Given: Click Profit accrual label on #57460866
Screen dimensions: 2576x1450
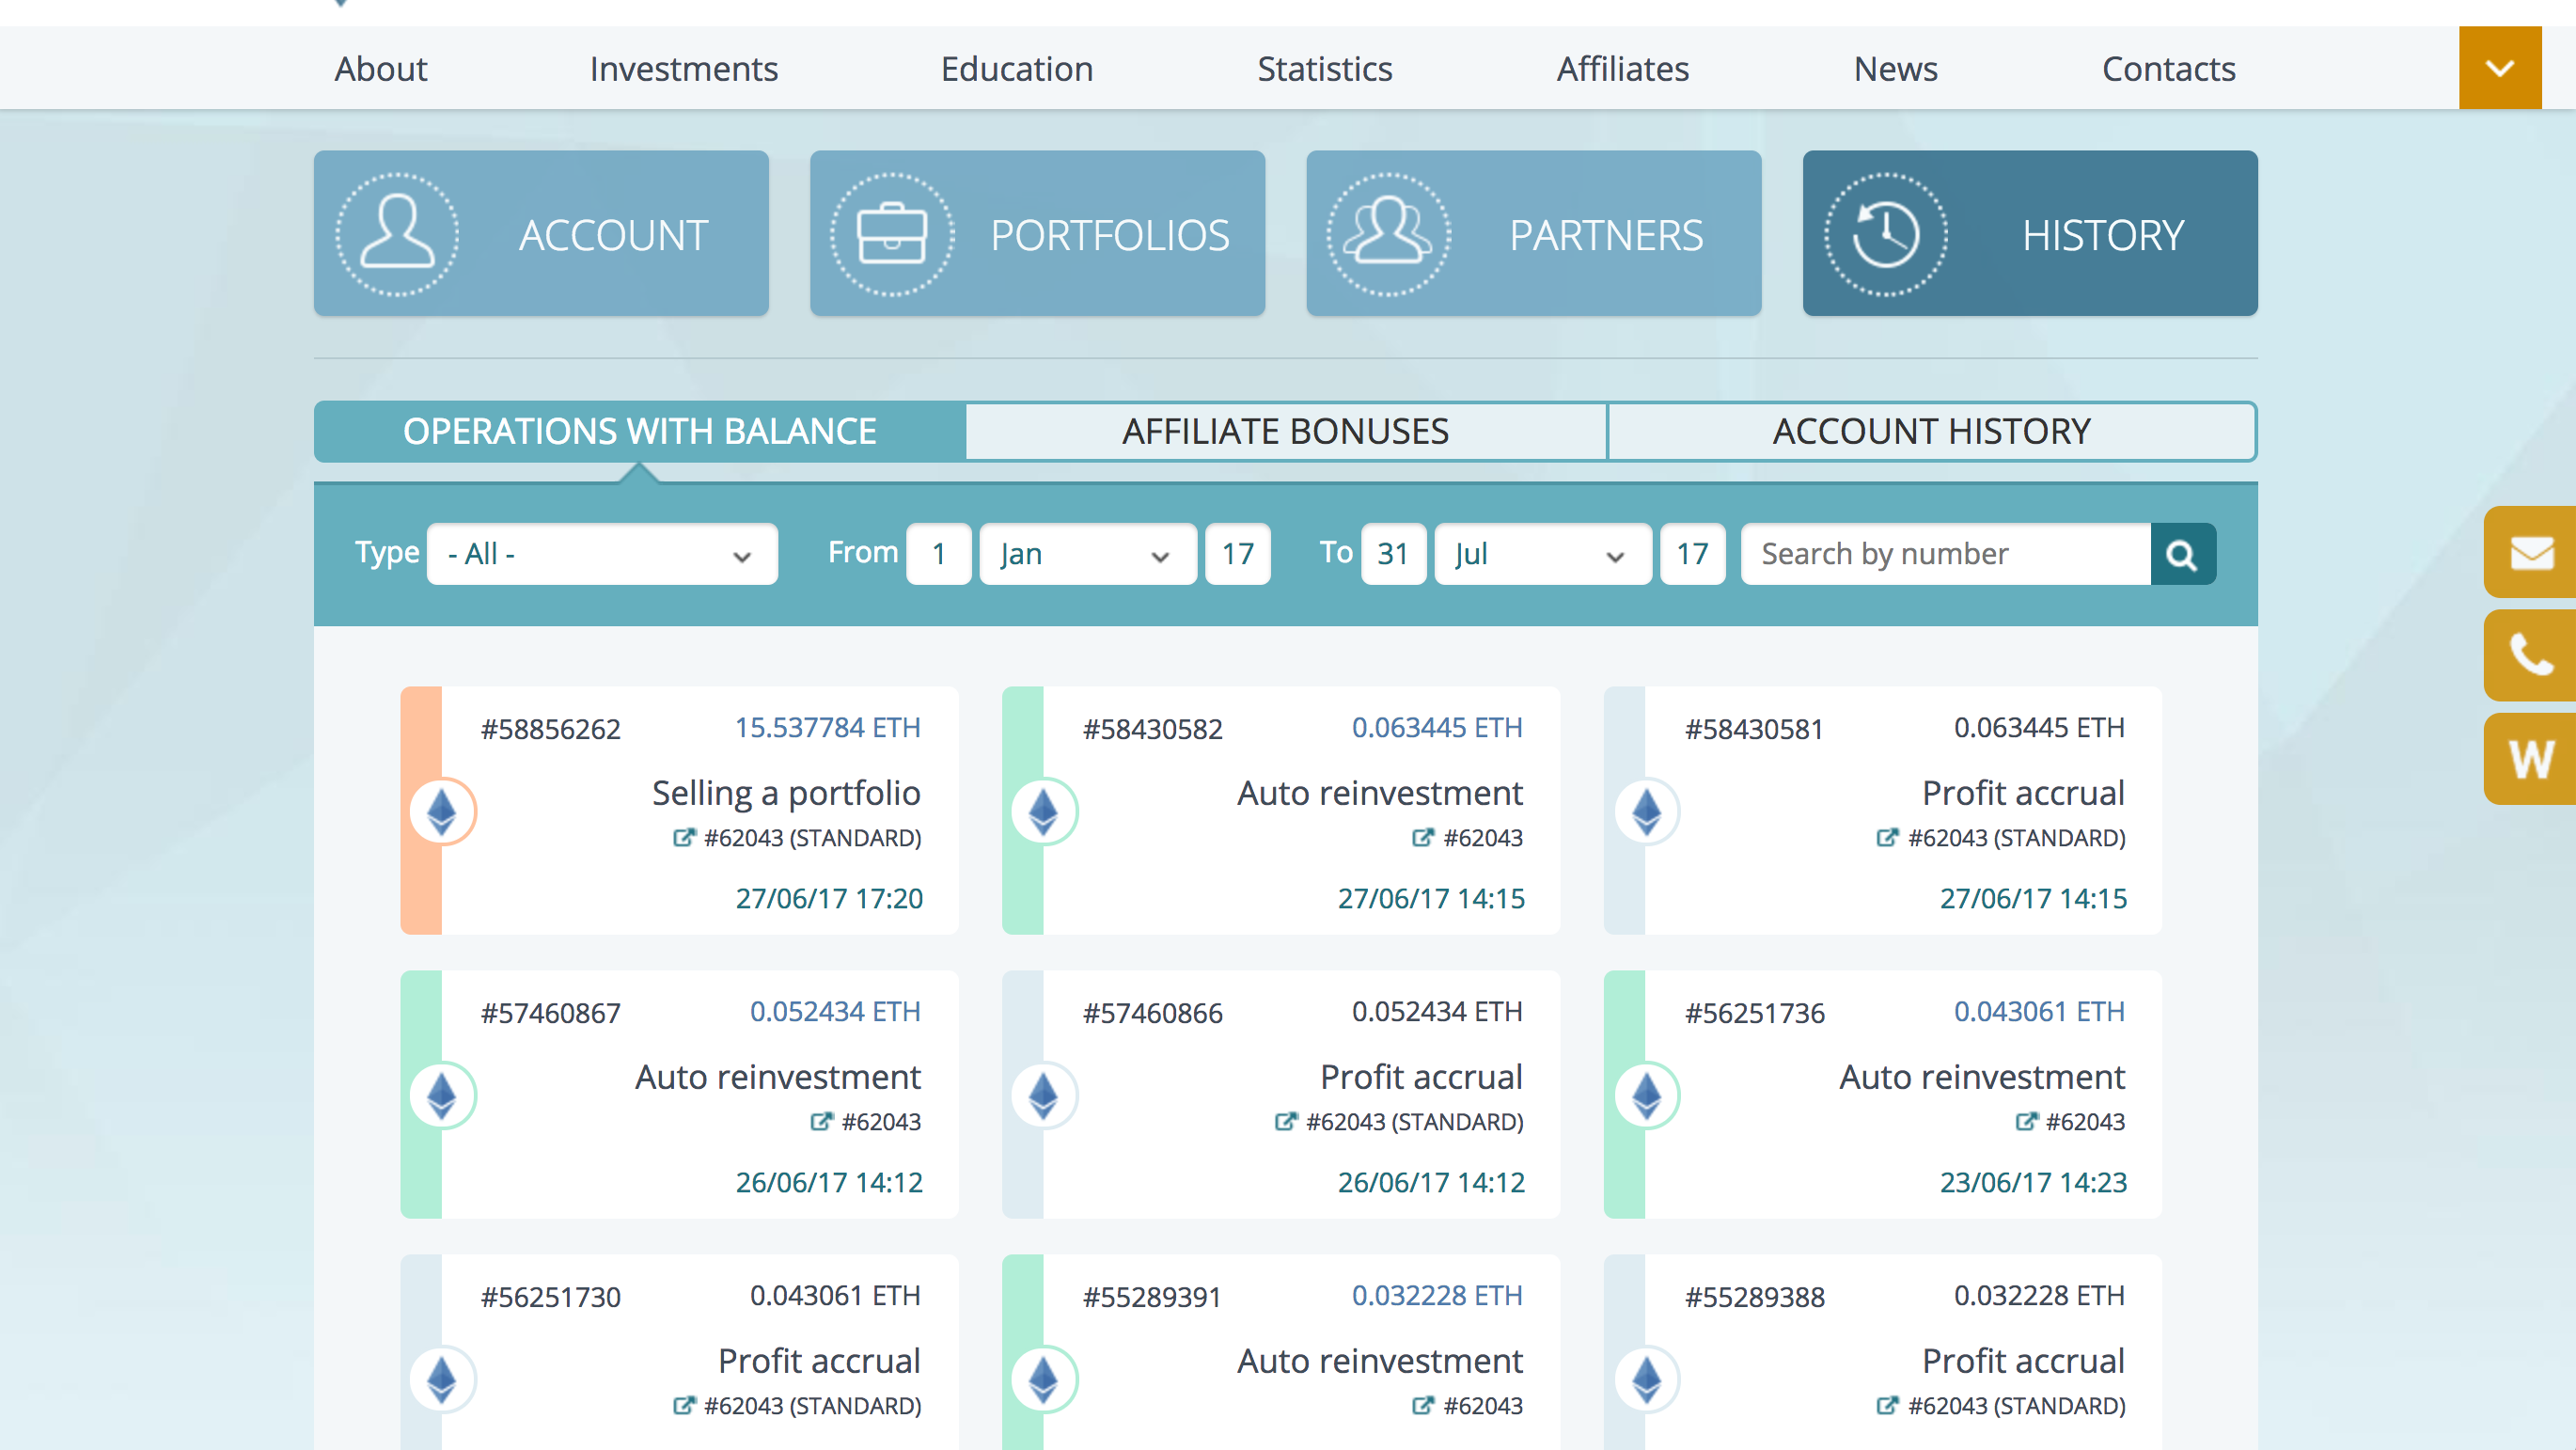Looking at the screenshot, I should [1422, 1077].
